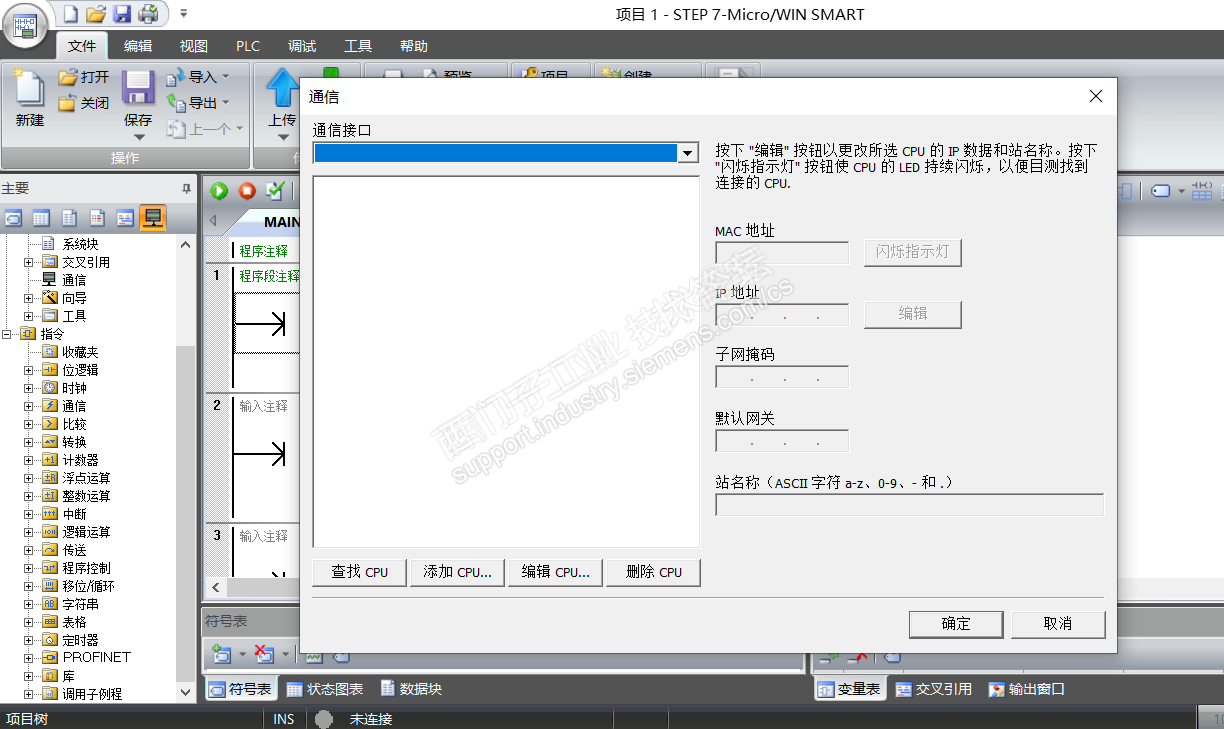The height and width of the screenshot is (729, 1224).
Task: Expand the 位逻辑 instruction folder
Action: [x=28, y=370]
